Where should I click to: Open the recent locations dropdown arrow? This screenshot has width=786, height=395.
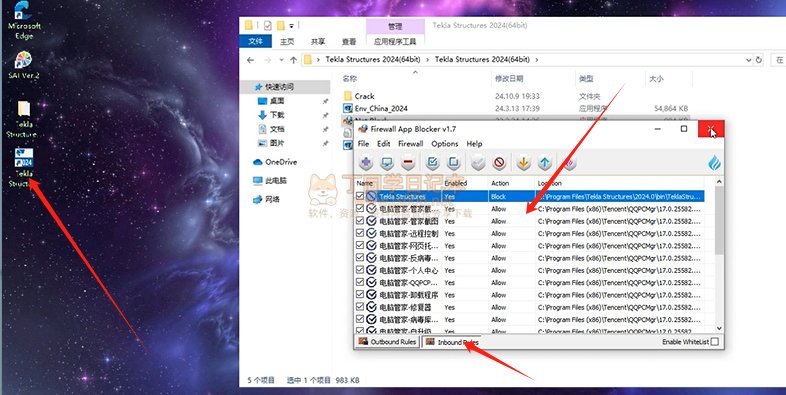pos(281,60)
